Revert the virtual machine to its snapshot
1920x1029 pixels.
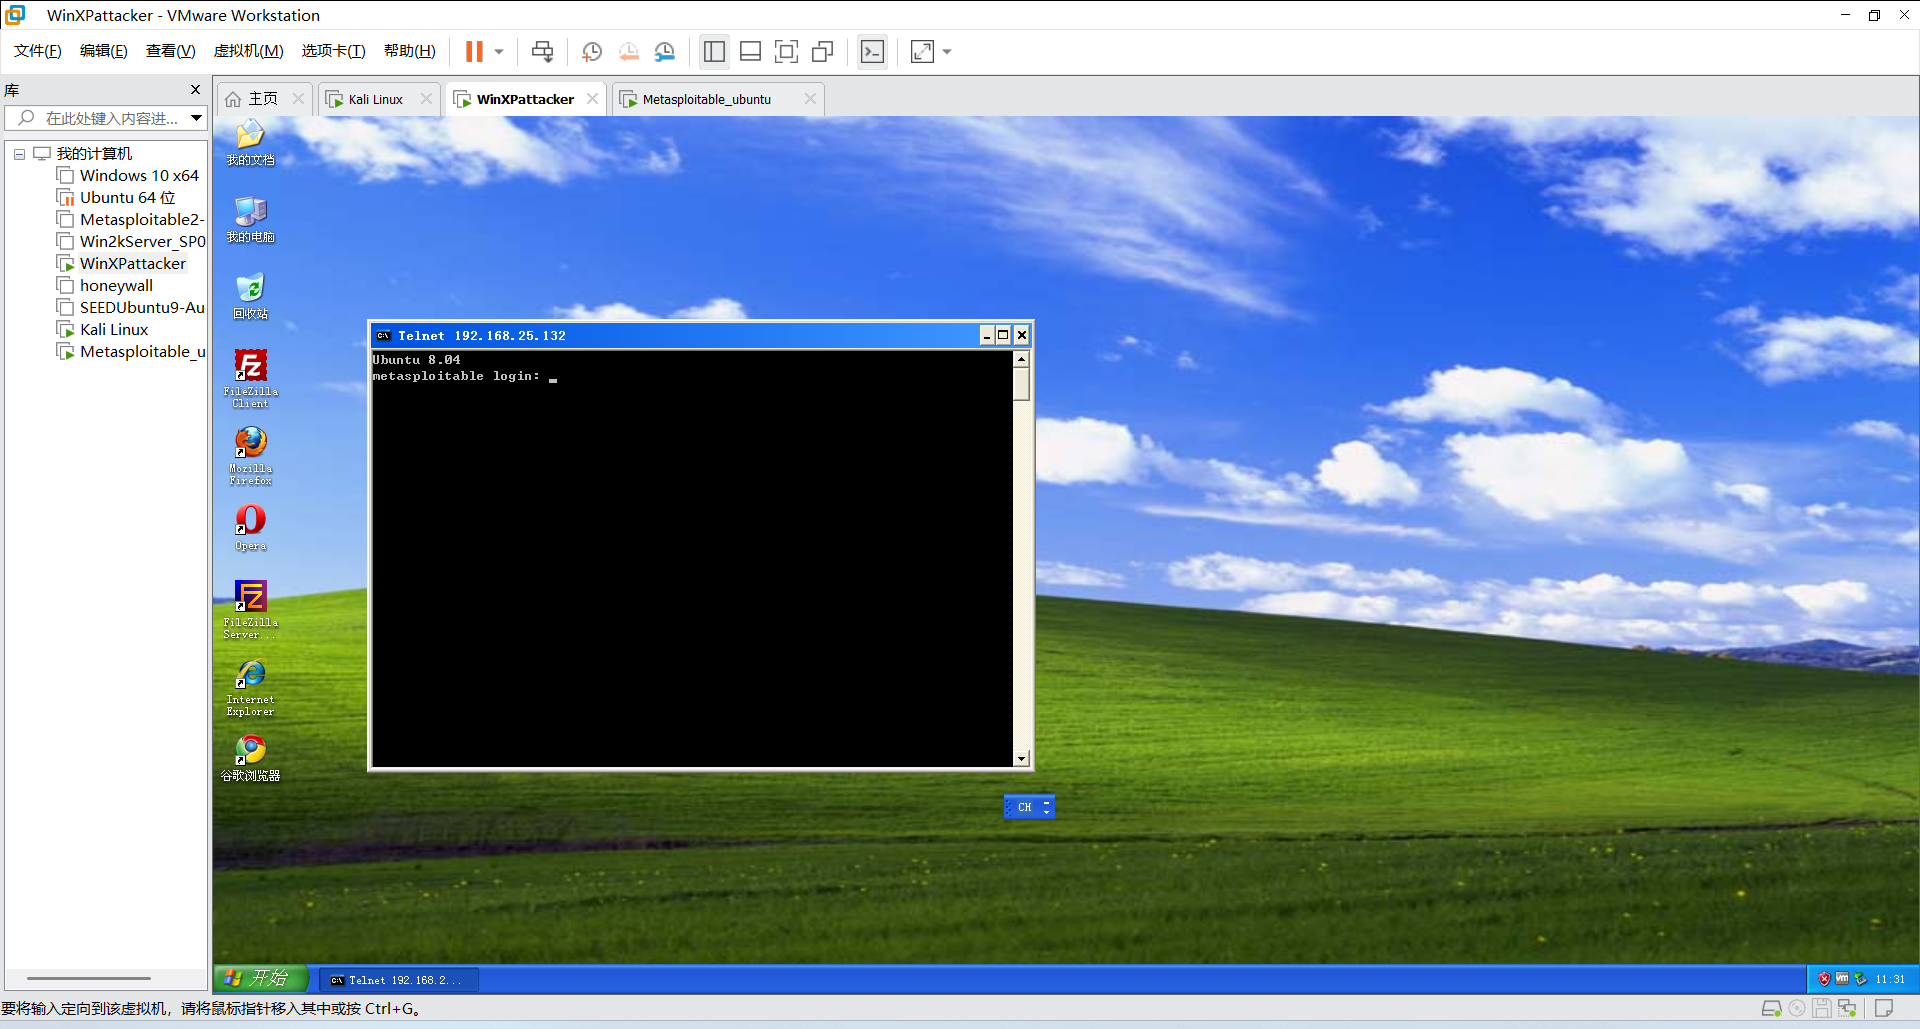pos(628,51)
